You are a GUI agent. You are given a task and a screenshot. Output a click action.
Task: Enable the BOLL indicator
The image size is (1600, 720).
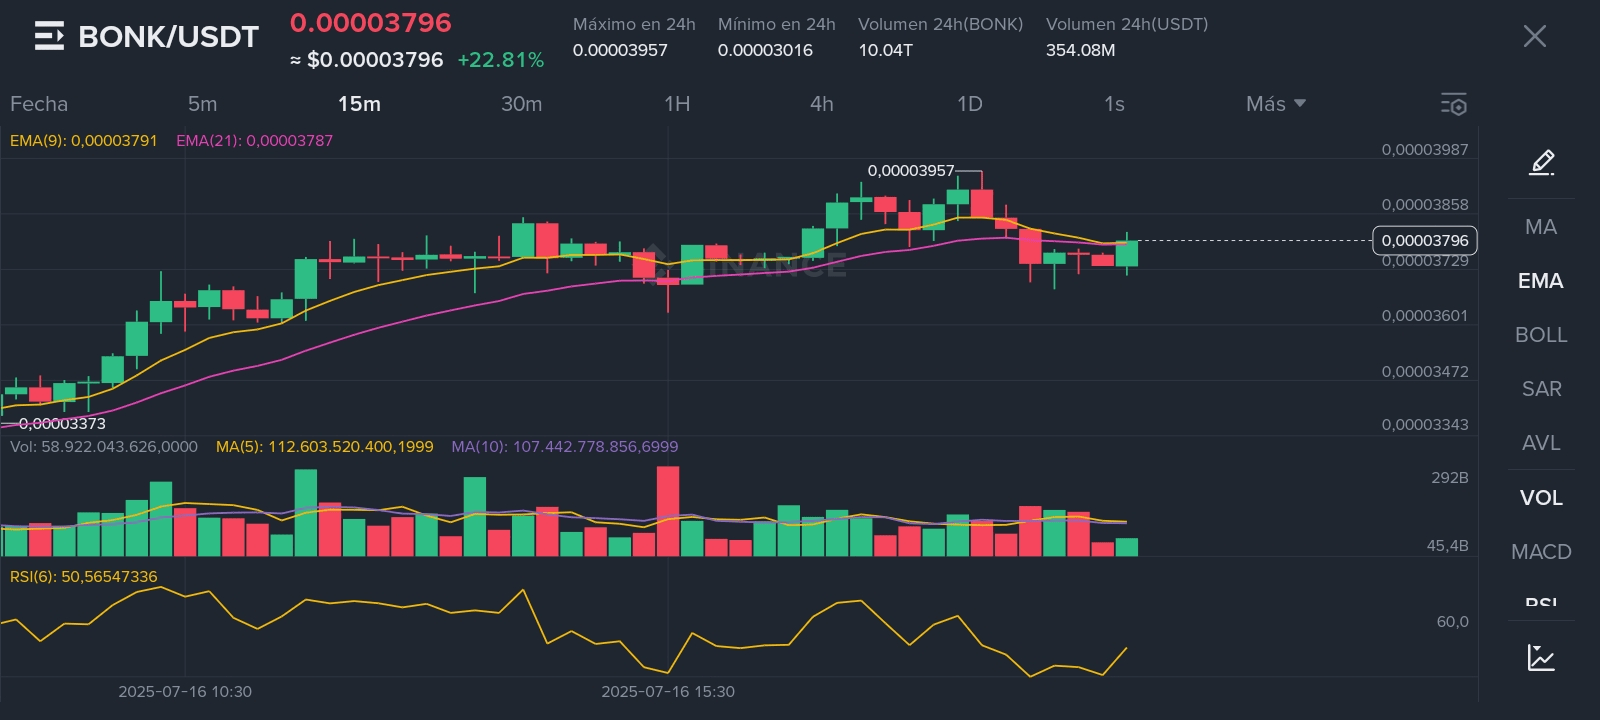(x=1541, y=335)
